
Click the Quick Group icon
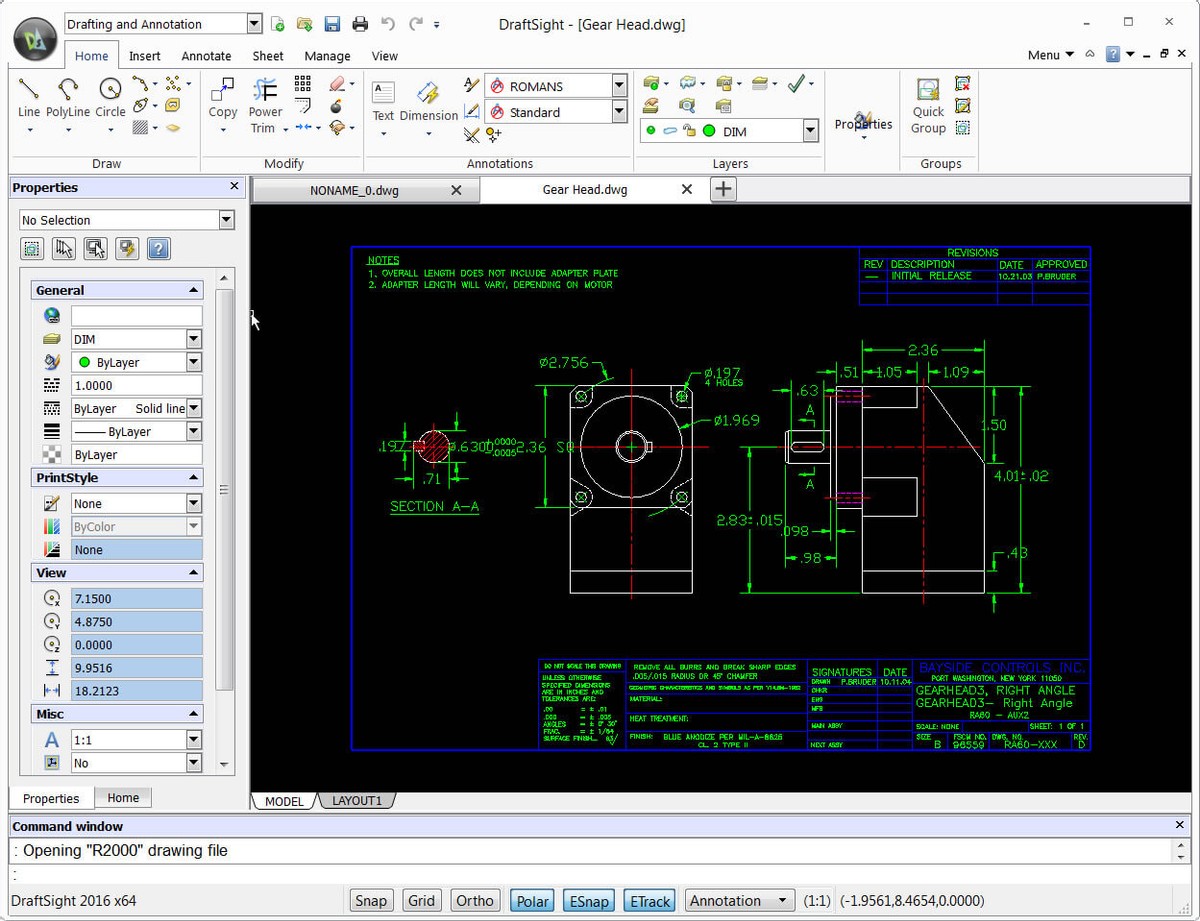click(x=928, y=90)
